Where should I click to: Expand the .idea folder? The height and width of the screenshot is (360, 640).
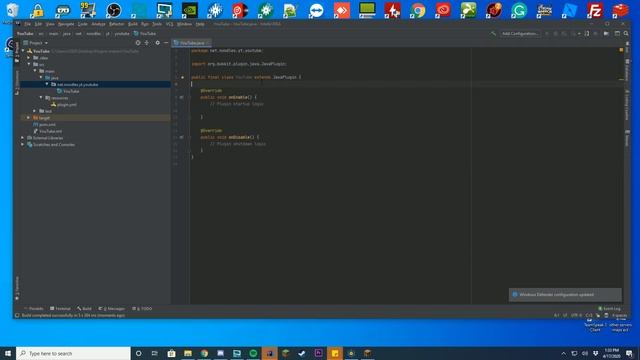(29, 58)
